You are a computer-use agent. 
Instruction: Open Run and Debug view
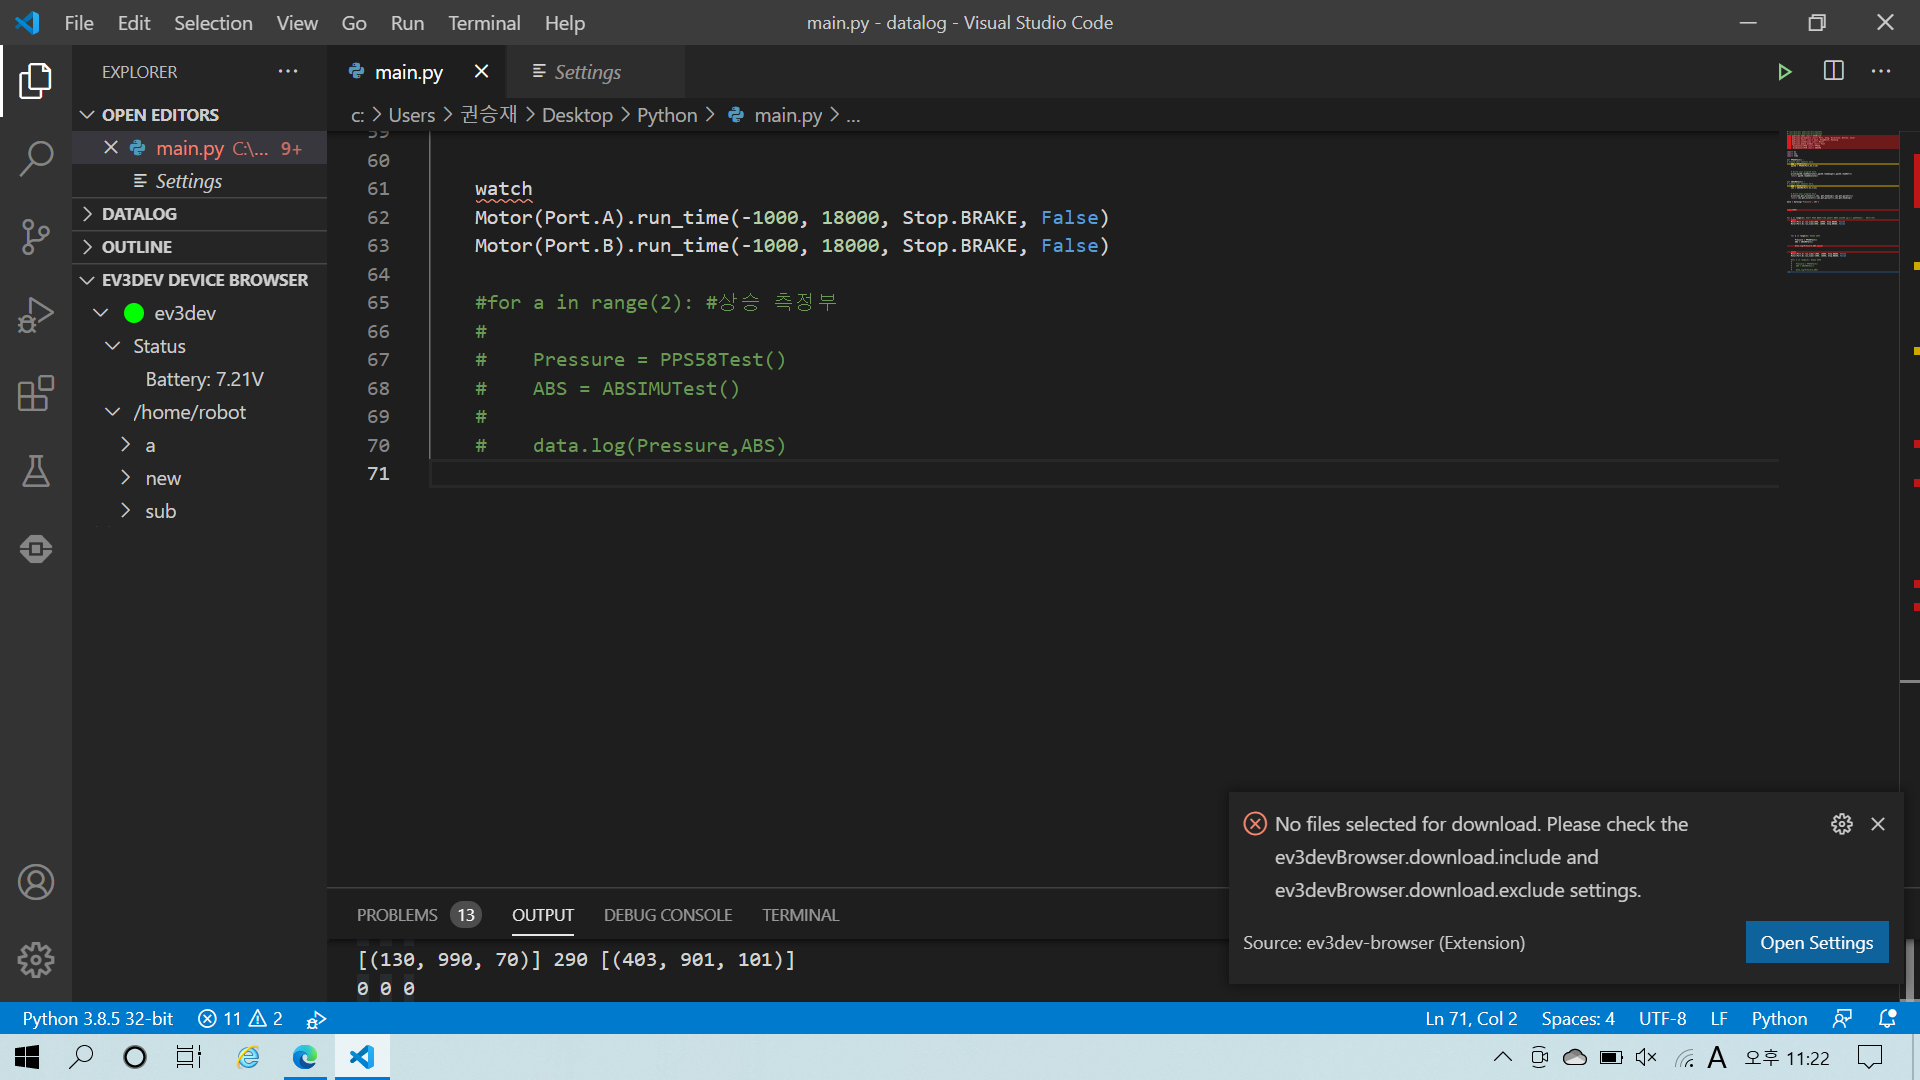point(36,315)
